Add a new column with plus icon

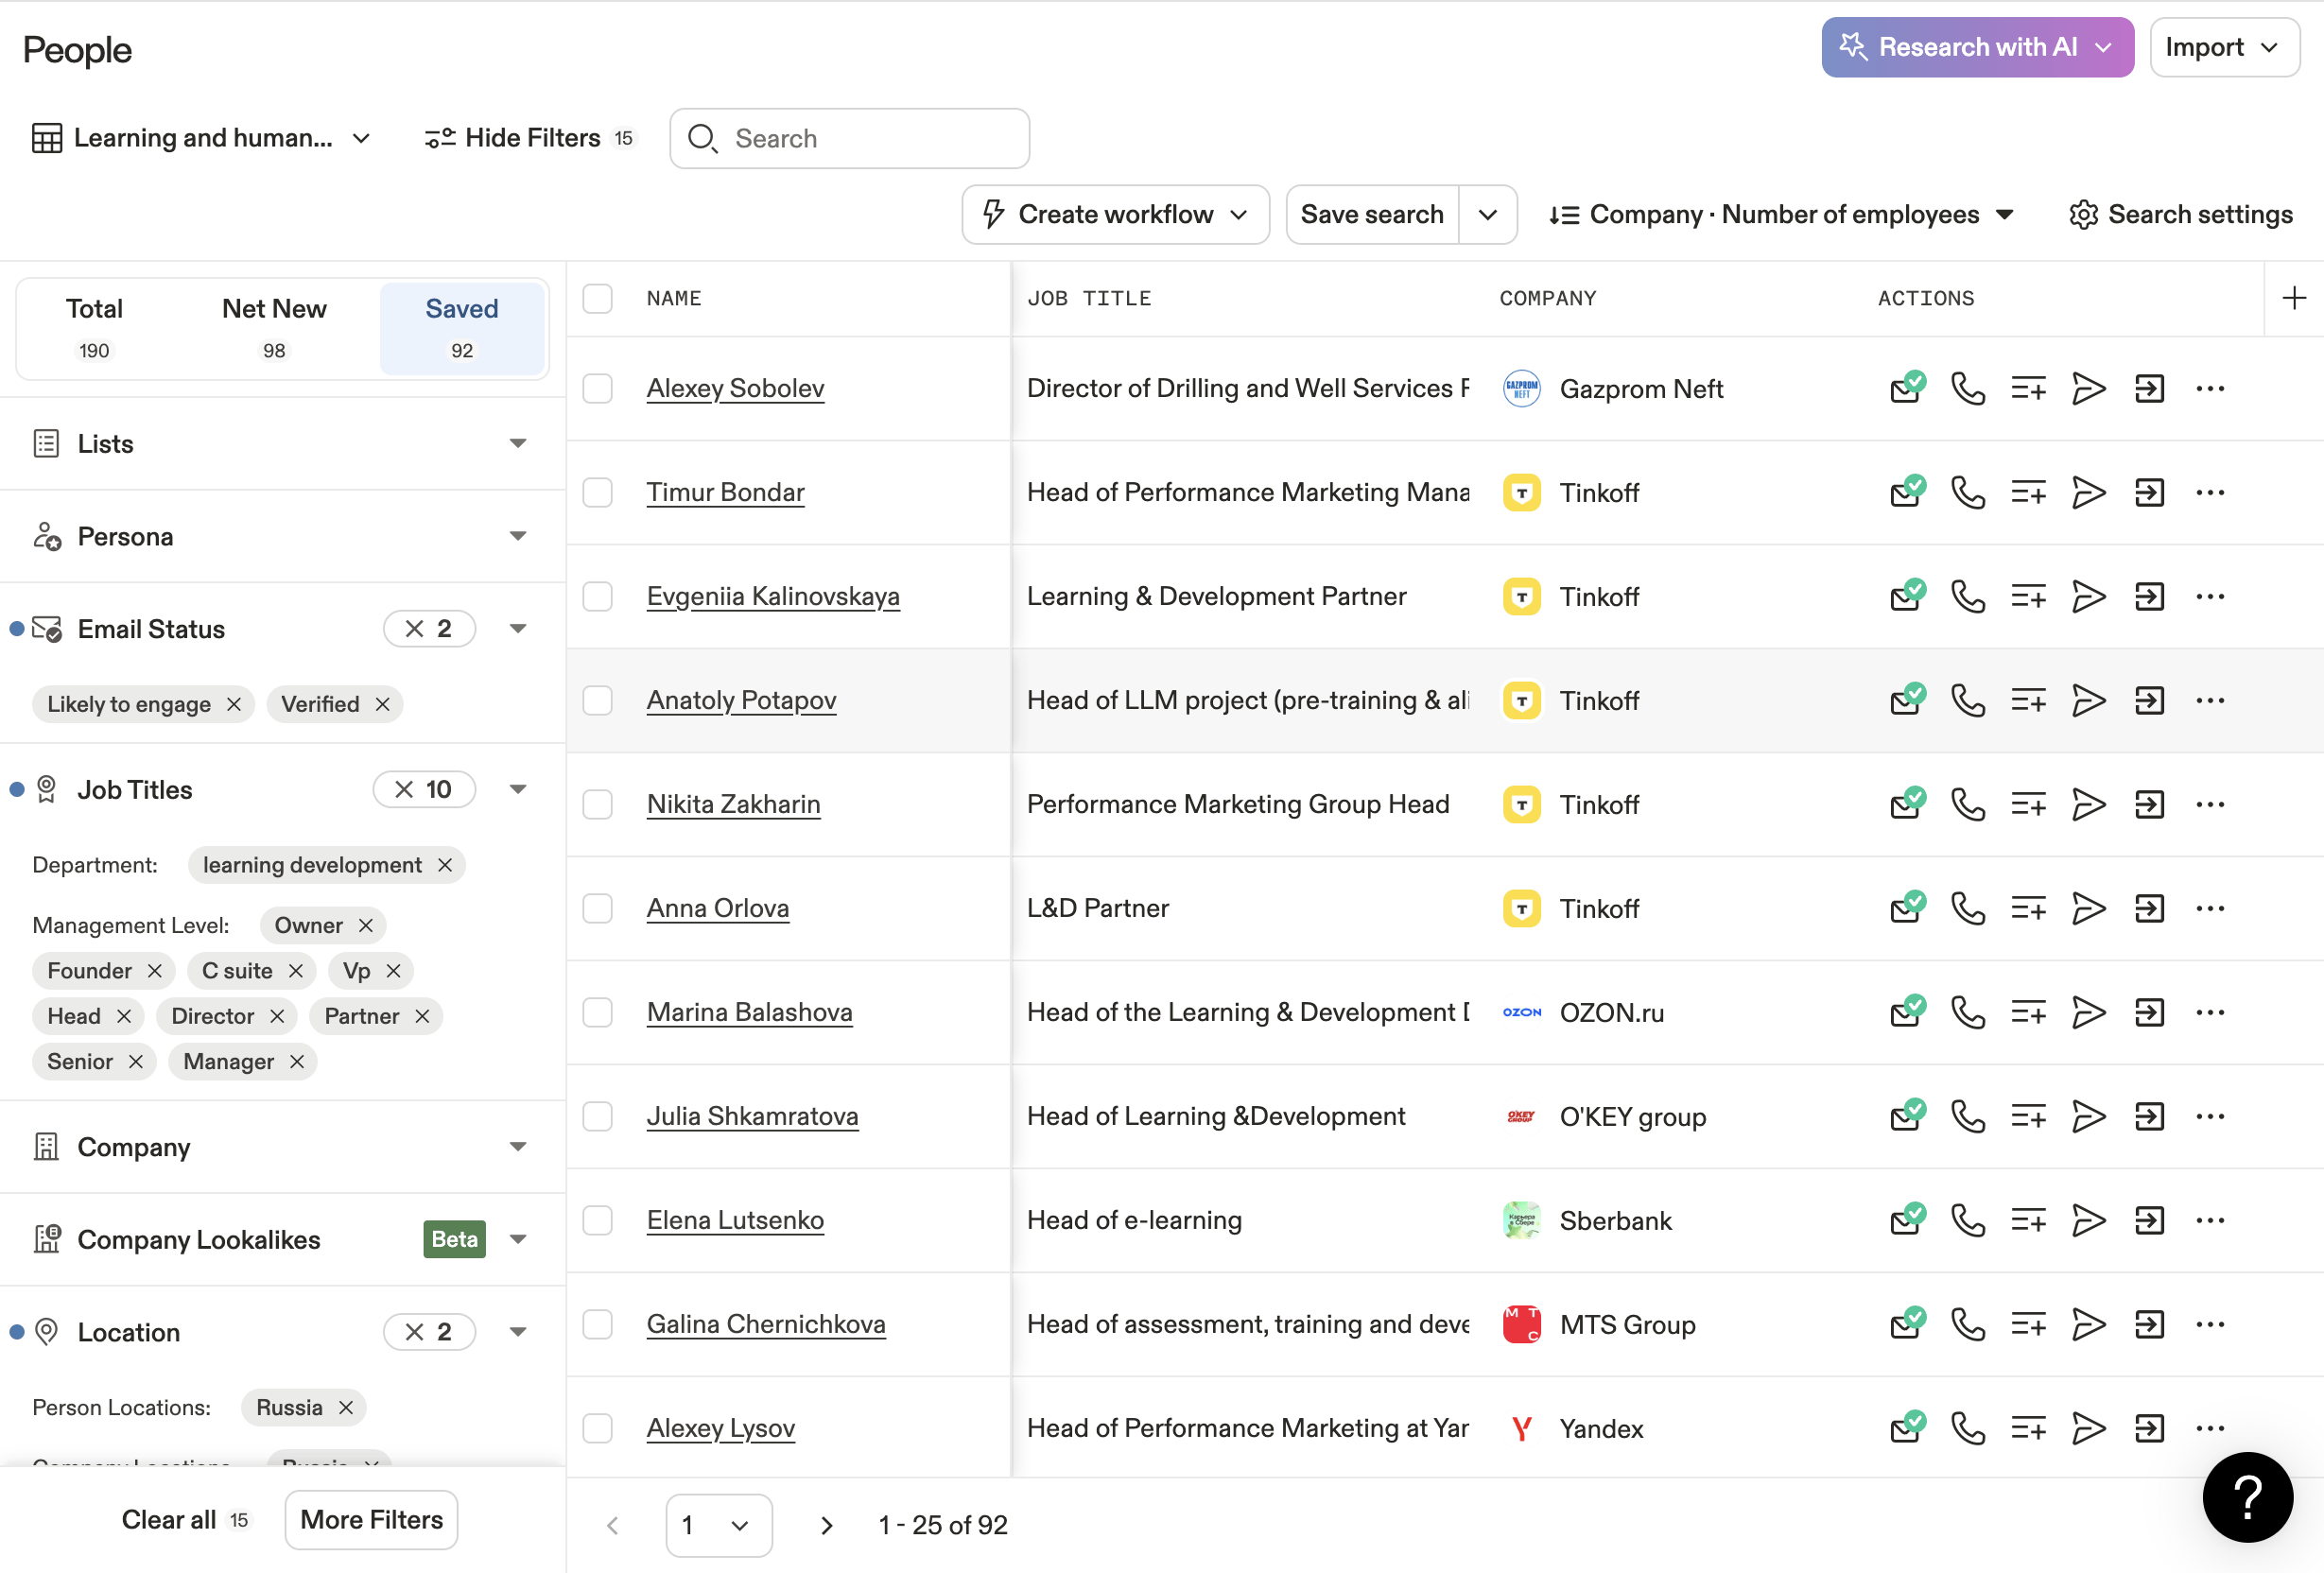tap(2294, 298)
